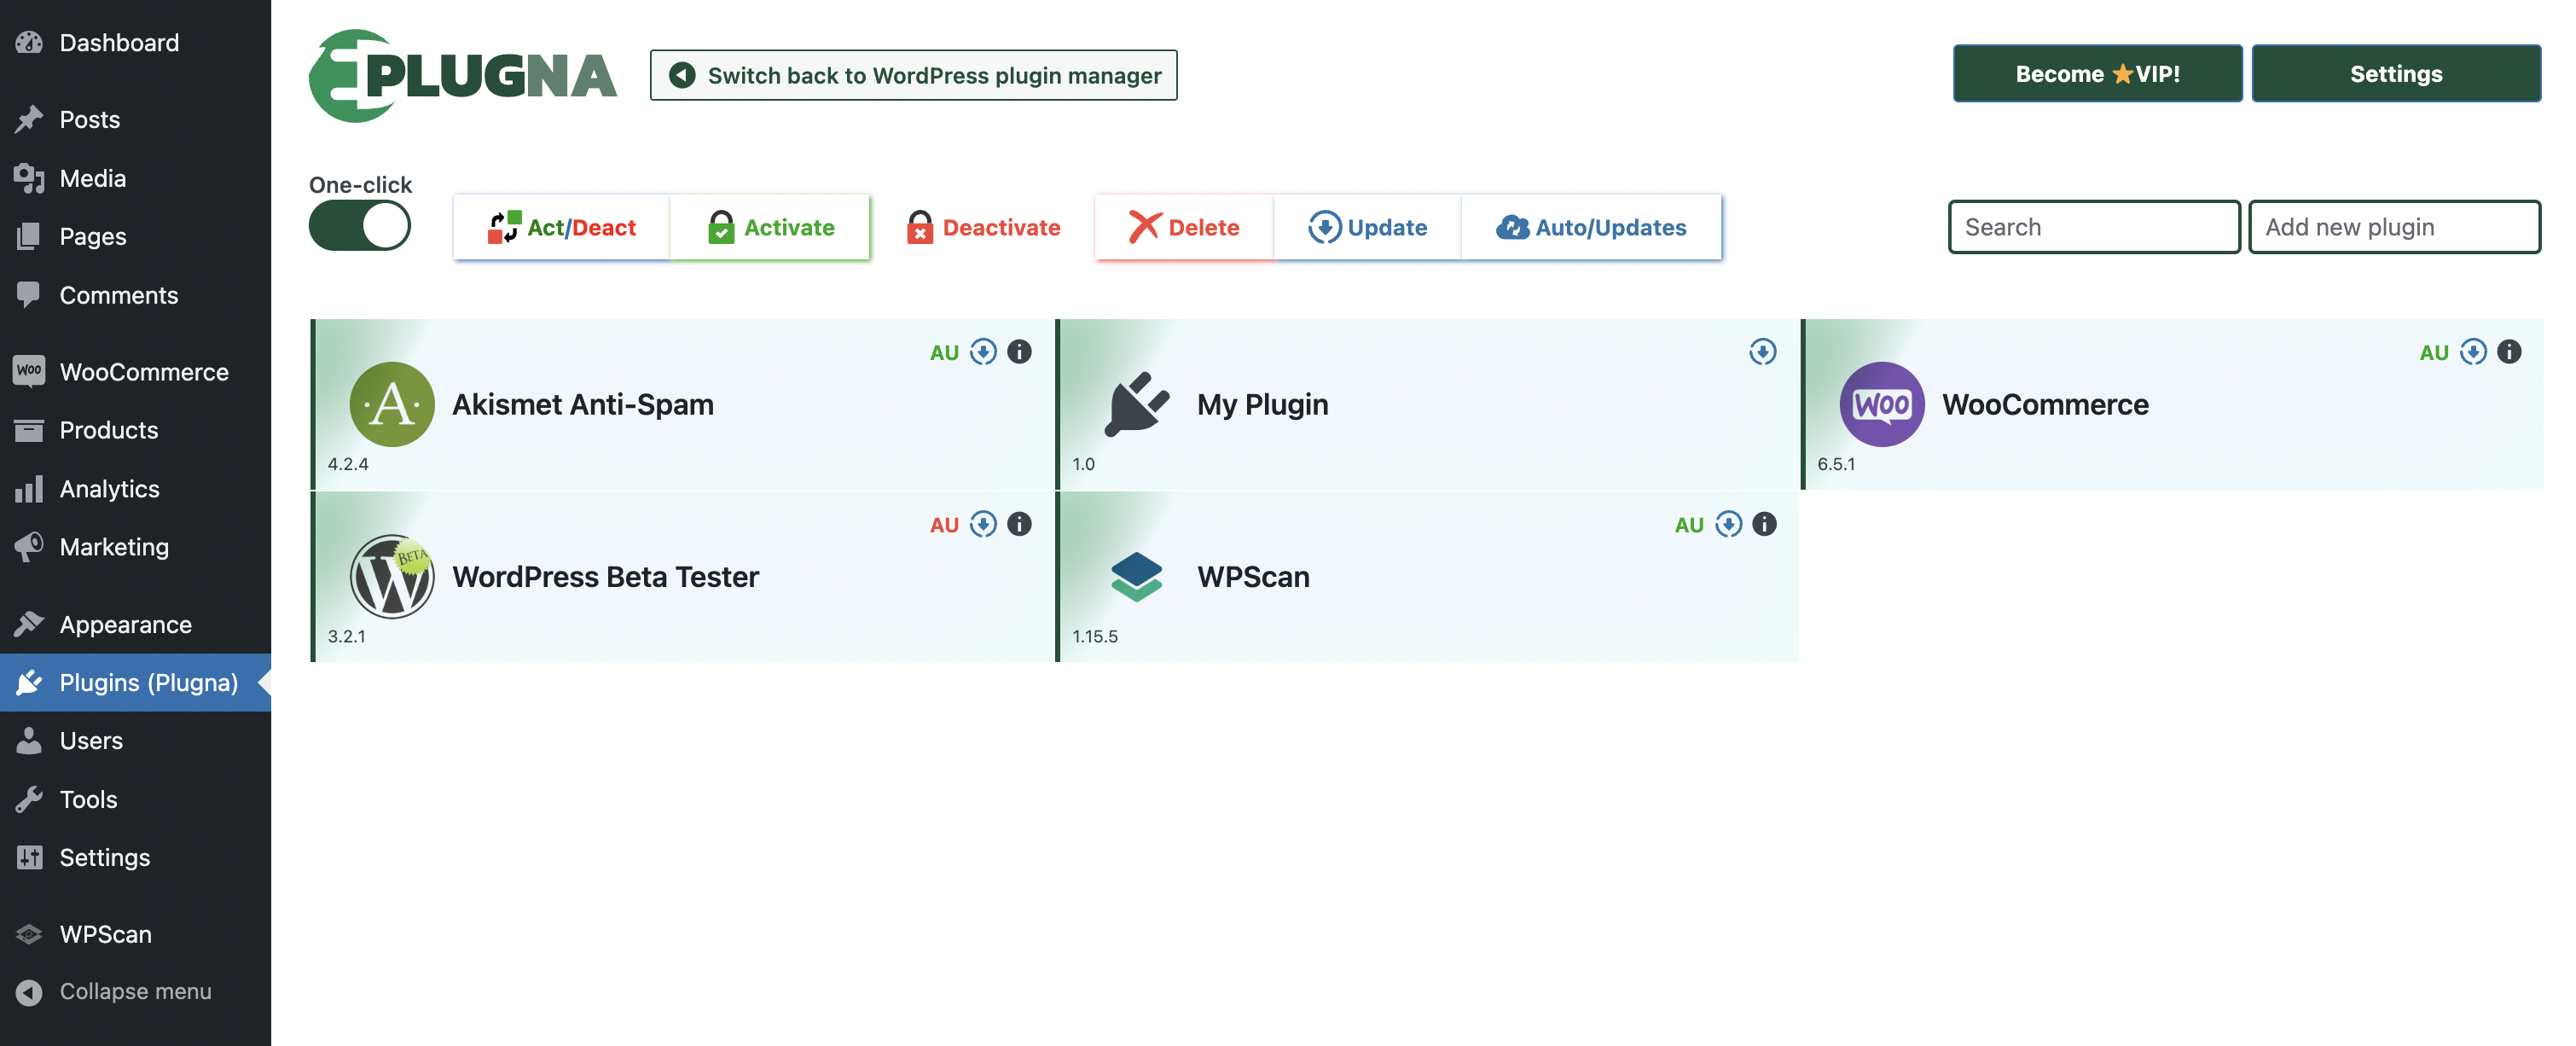This screenshot has width=2576, height=1046.
Task: Open WPScan in the sidebar menu
Action: [135, 934]
